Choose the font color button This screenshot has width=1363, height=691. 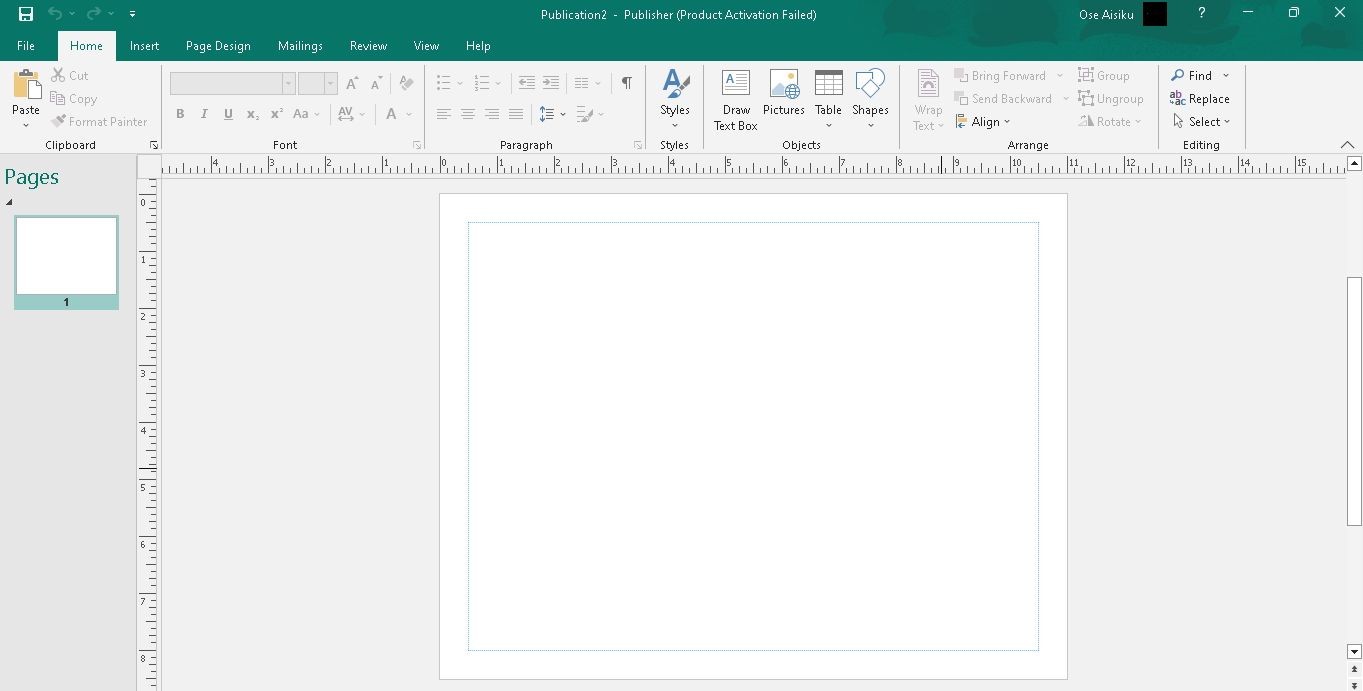point(392,114)
